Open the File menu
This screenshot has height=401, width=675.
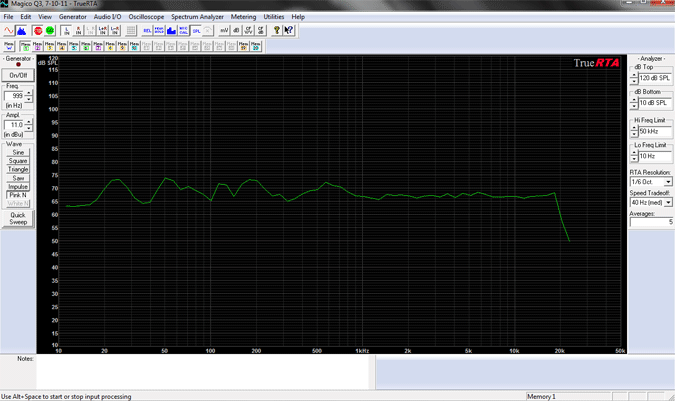tap(8, 17)
